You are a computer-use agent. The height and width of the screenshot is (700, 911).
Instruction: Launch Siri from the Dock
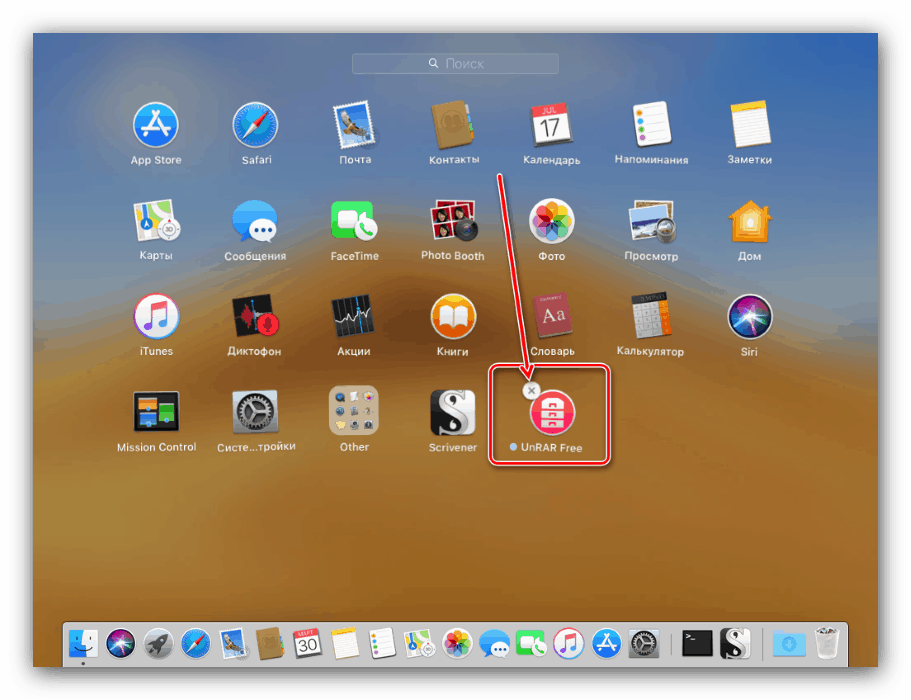(x=121, y=644)
